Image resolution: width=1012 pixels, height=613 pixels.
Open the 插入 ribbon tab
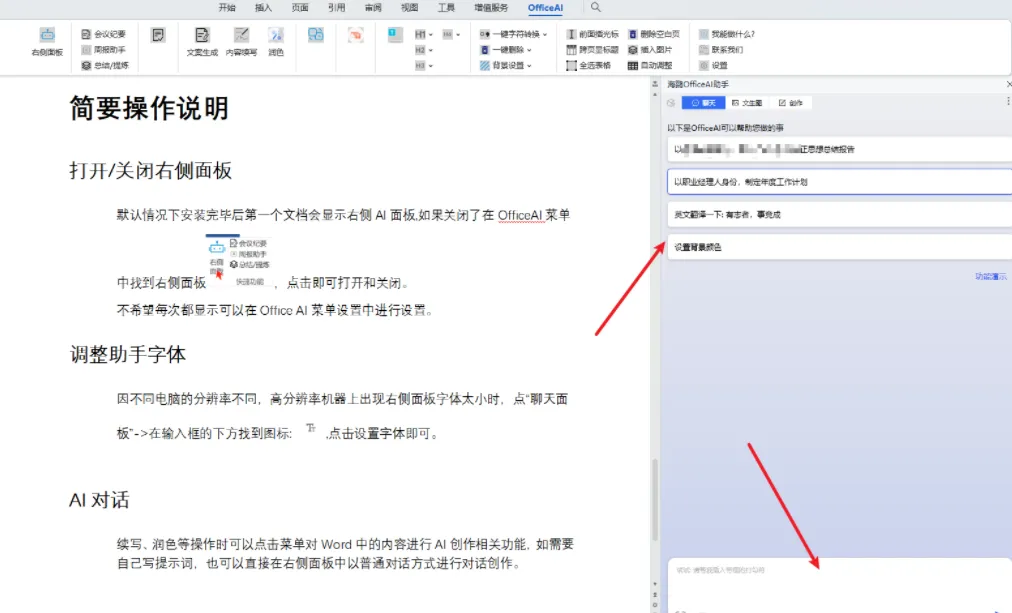click(x=263, y=8)
